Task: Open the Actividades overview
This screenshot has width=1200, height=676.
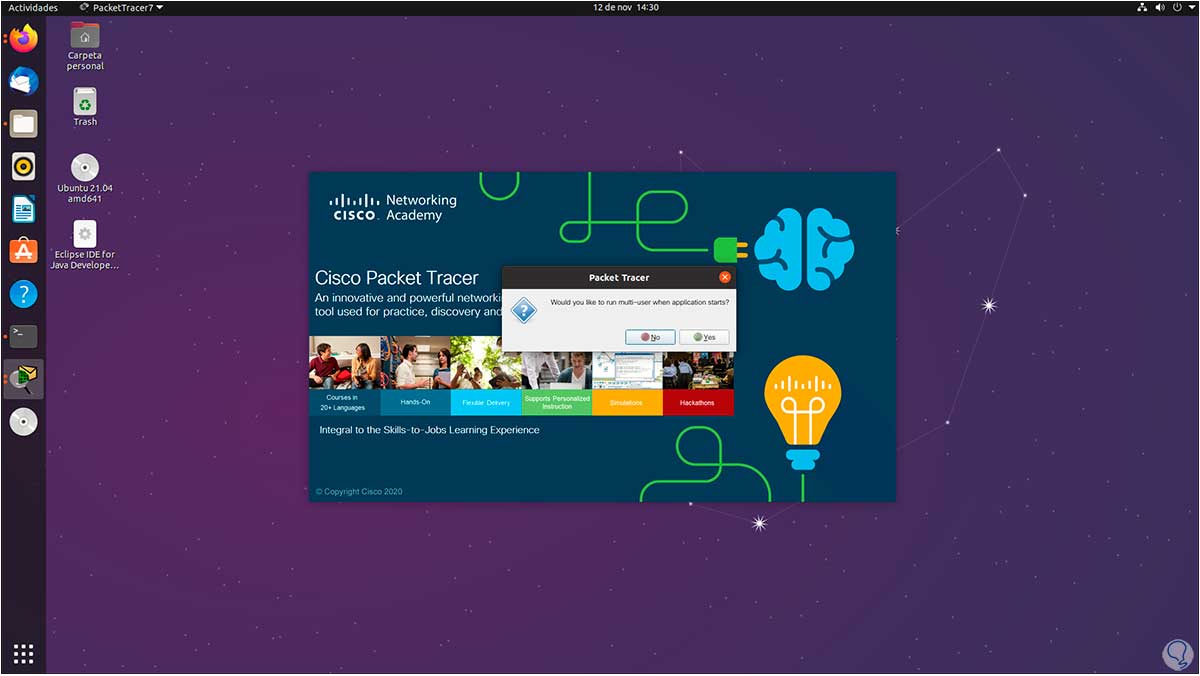Action: click(33, 7)
